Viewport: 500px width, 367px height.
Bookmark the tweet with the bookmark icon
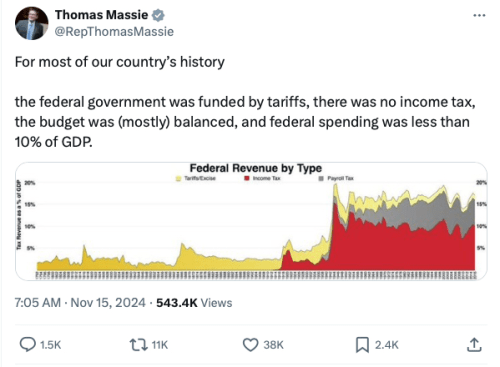(362, 345)
